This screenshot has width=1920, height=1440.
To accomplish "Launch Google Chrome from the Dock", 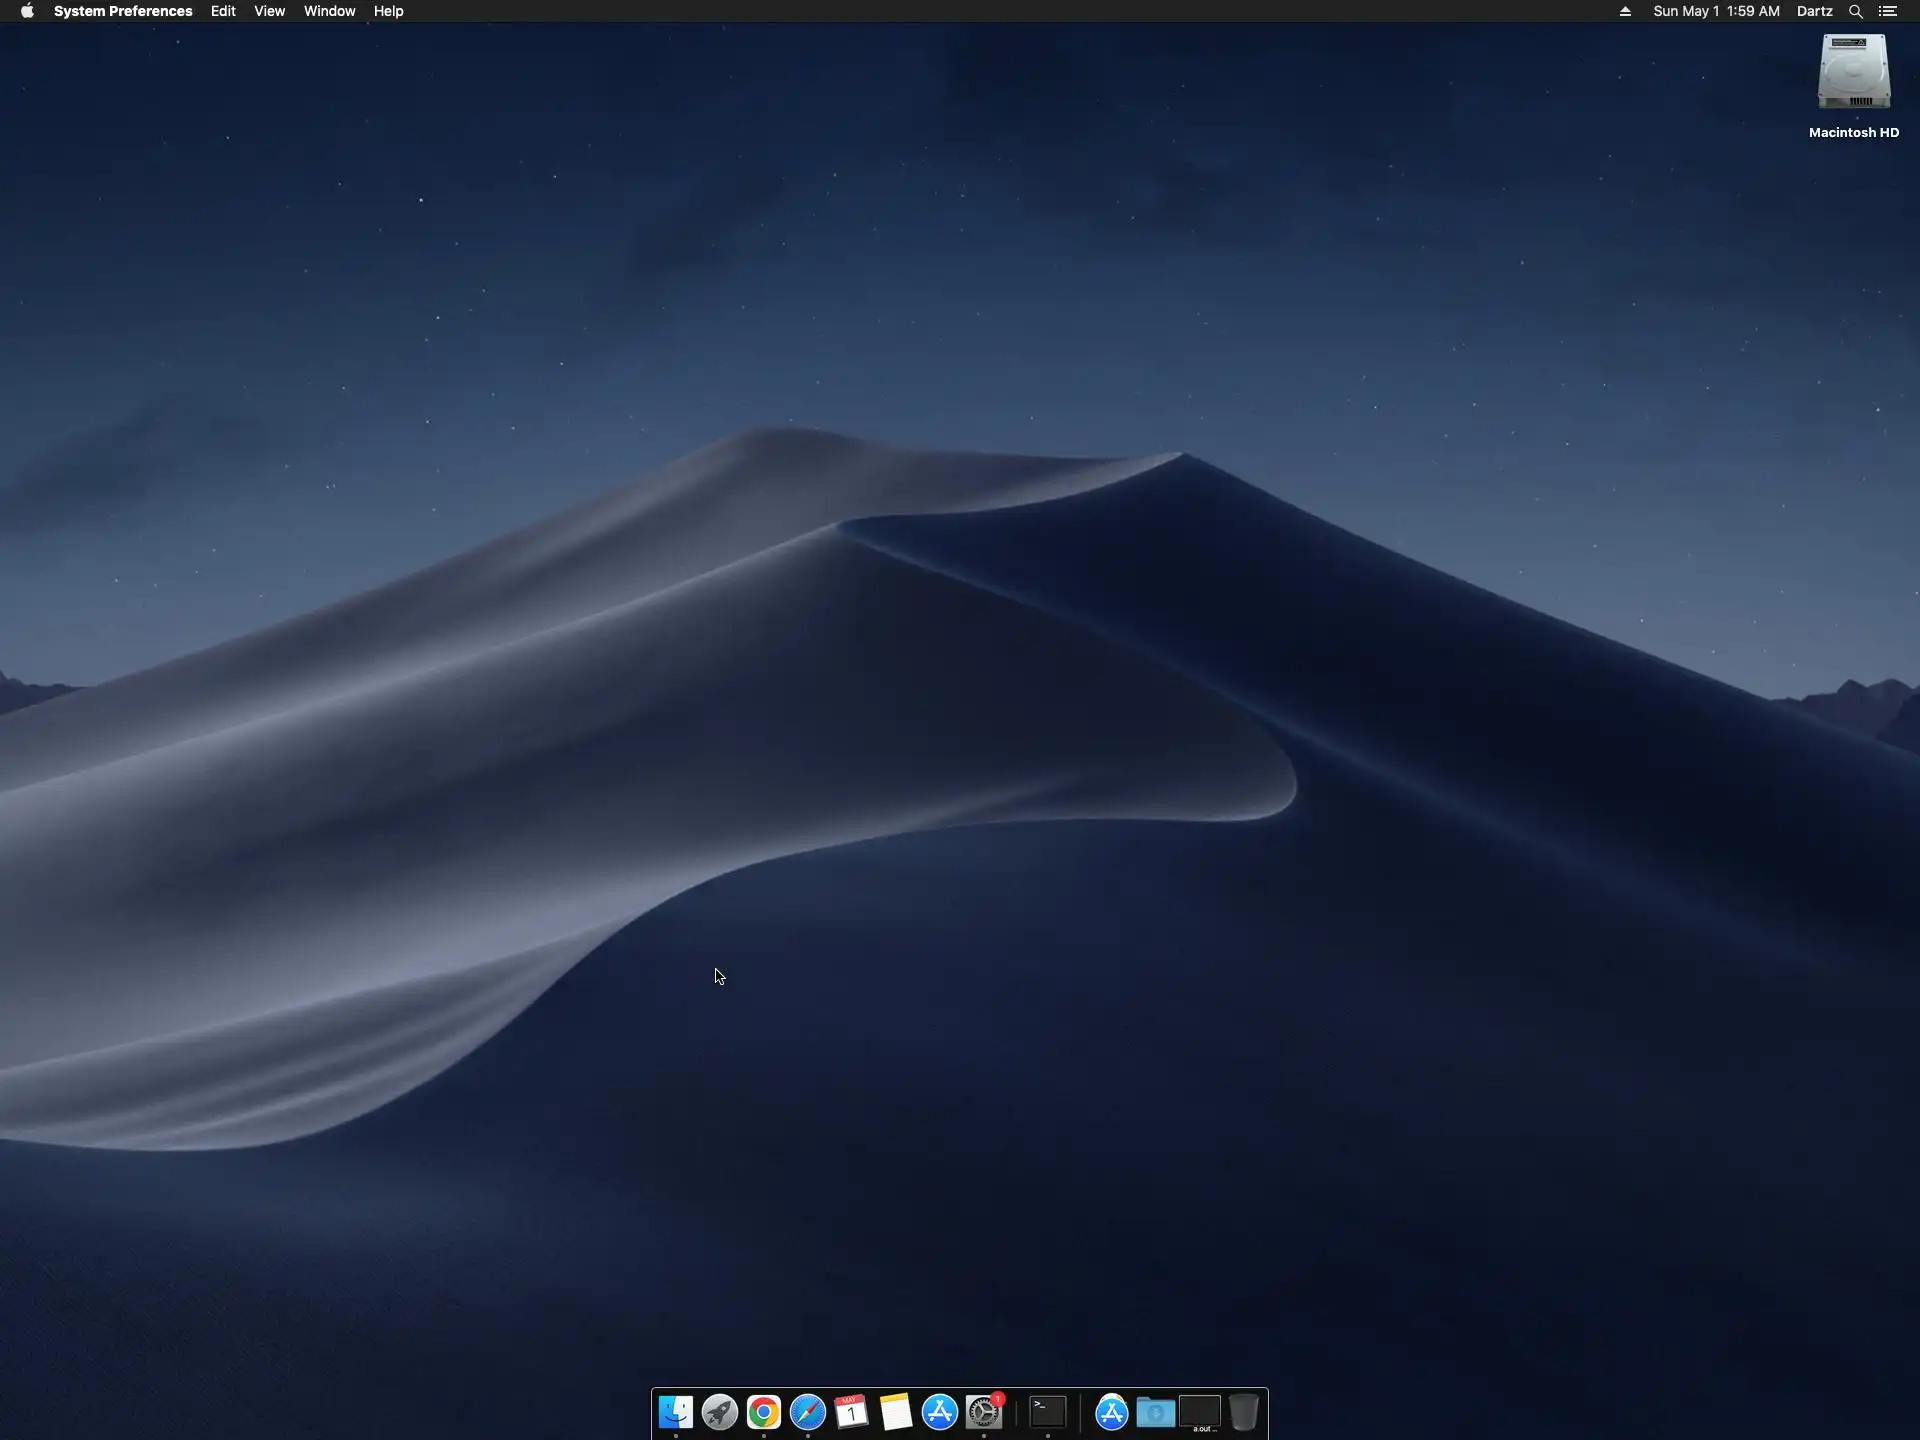I will pyautogui.click(x=764, y=1412).
